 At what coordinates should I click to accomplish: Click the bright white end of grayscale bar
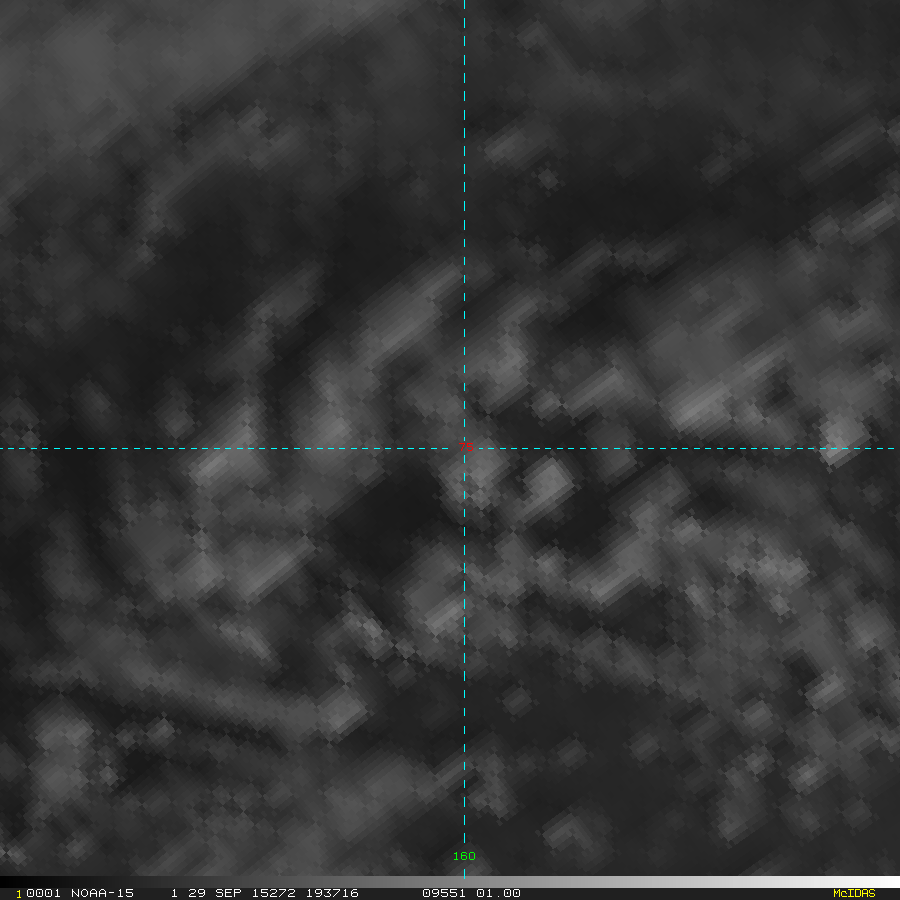890,882
